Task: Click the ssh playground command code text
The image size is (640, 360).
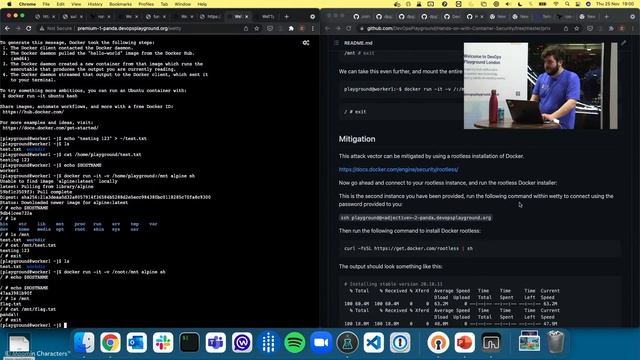Action: [416, 218]
